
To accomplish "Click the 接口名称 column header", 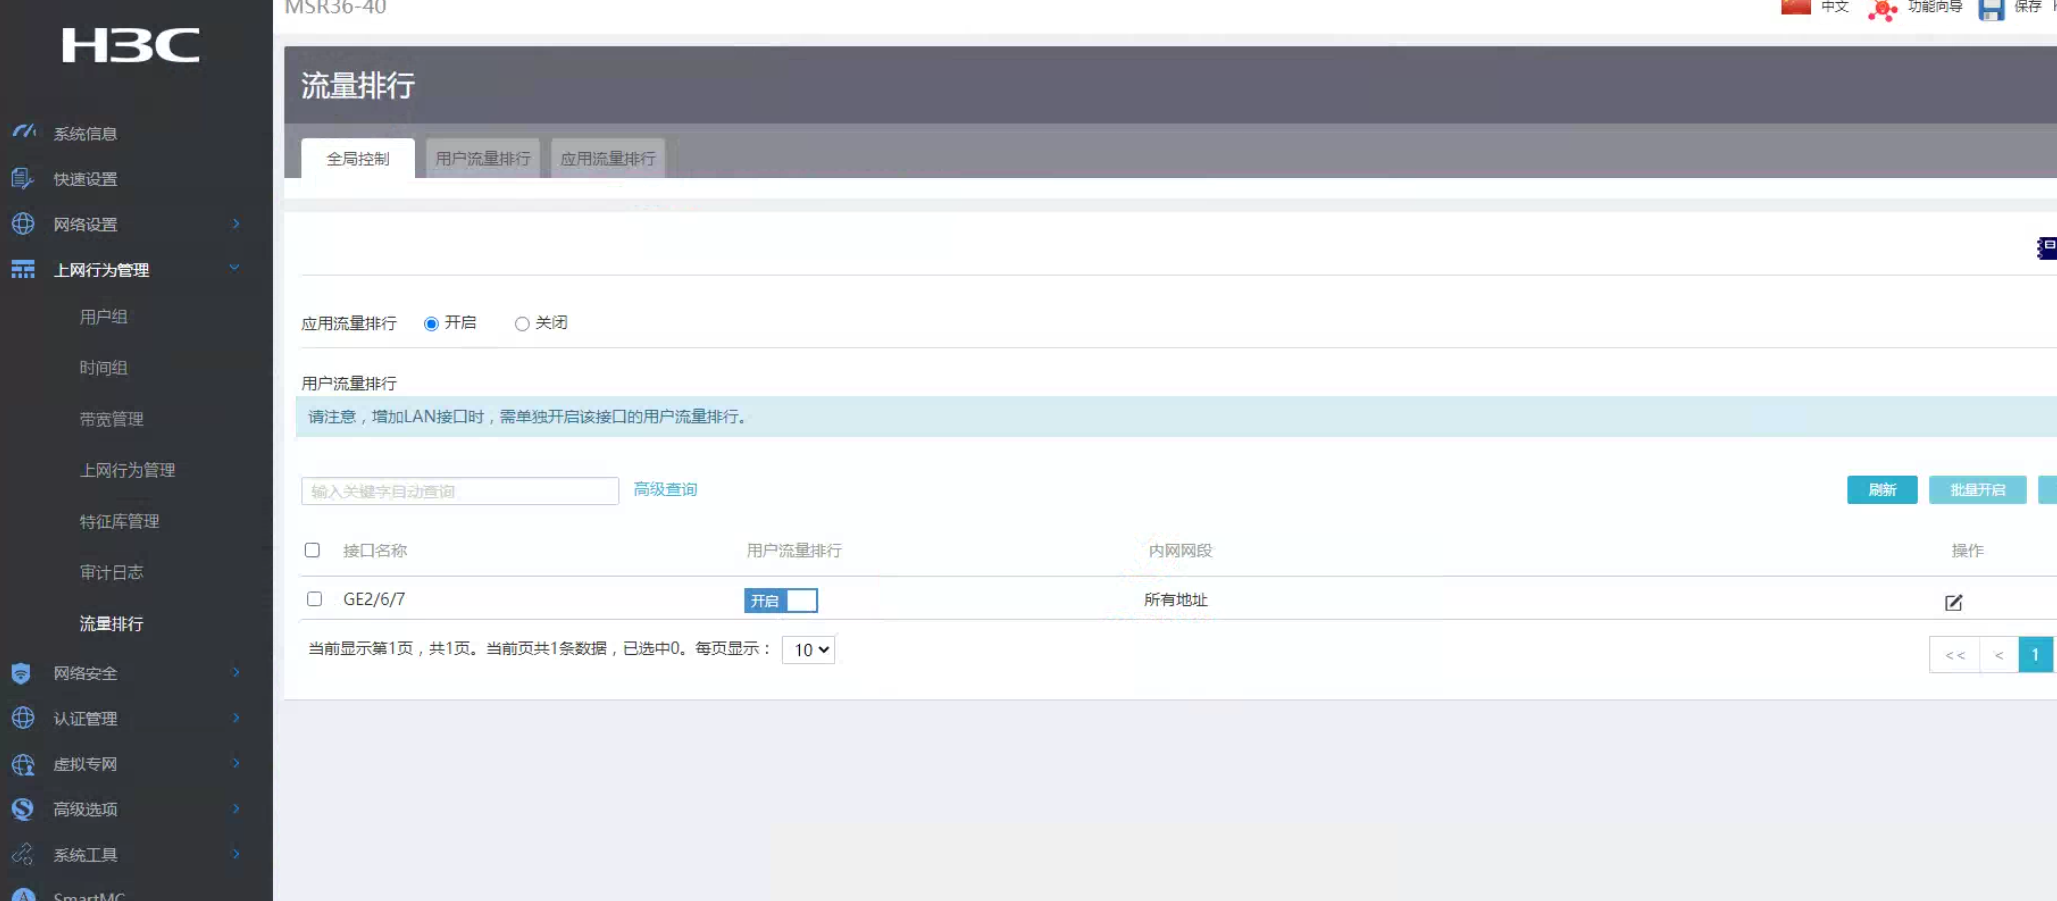I will (375, 550).
